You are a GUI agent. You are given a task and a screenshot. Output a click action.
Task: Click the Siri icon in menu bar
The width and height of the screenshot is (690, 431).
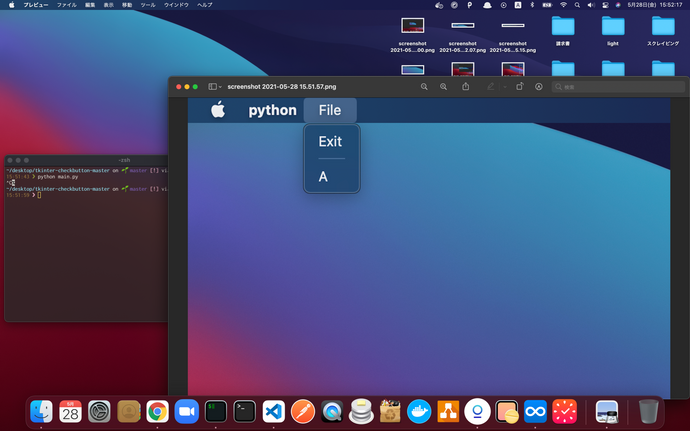[x=618, y=5]
